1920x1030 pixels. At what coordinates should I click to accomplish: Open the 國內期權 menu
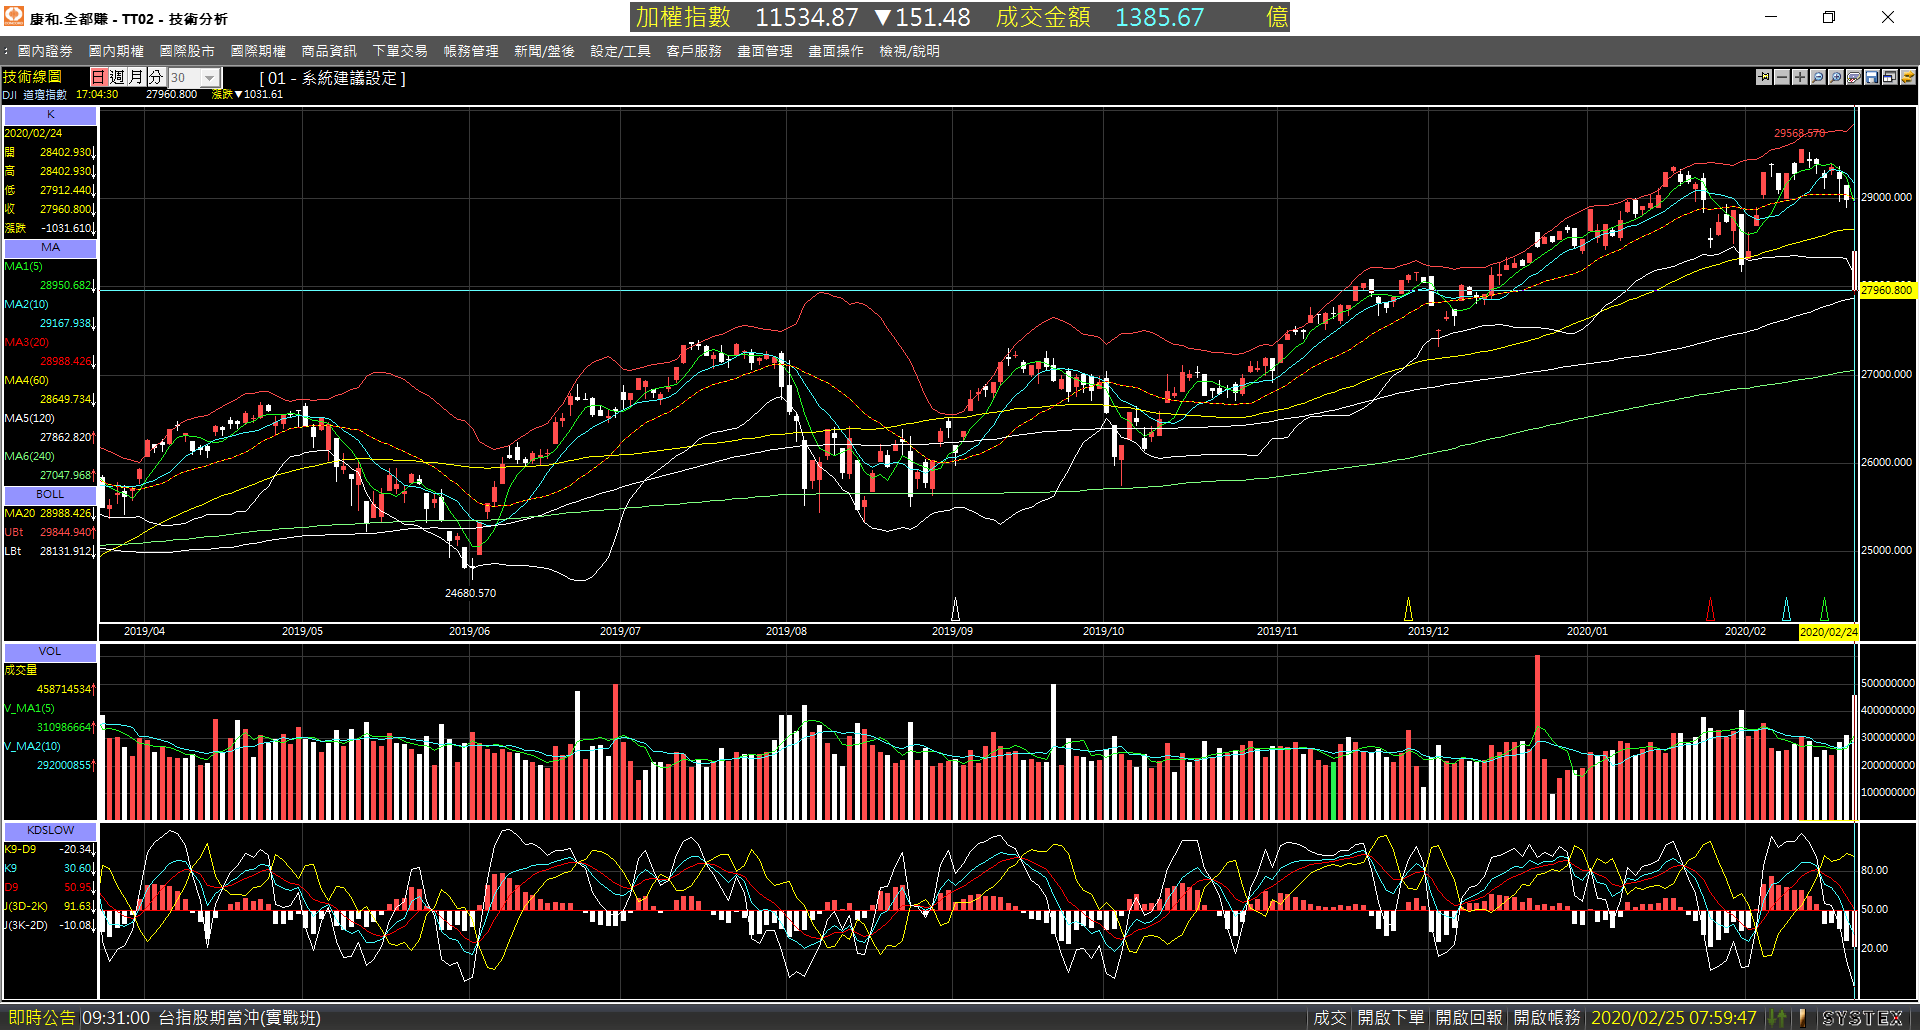click(x=116, y=51)
